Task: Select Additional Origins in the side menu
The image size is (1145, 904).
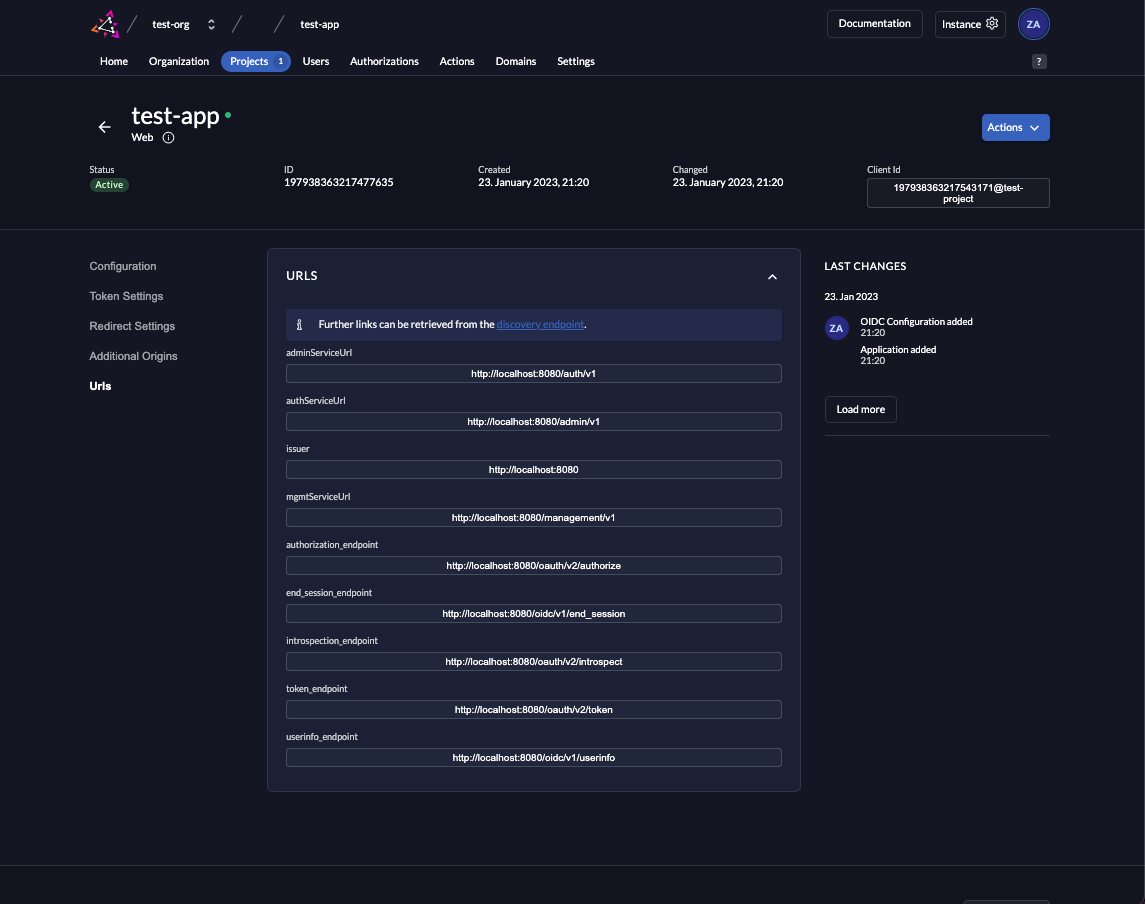Action: click(x=134, y=356)
